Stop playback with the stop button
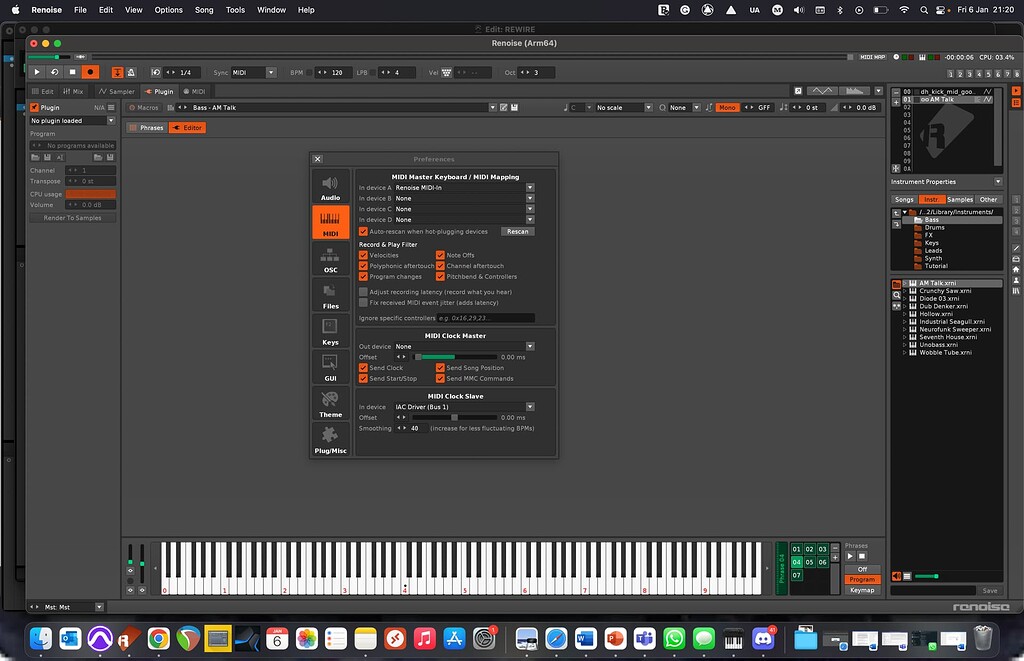 point(72,73)
